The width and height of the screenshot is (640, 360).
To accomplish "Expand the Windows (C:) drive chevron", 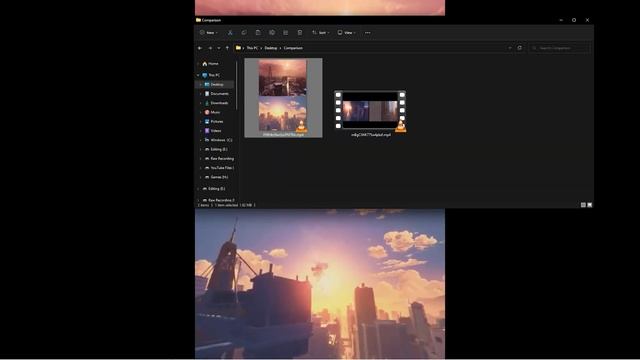I will pos(201,140).
